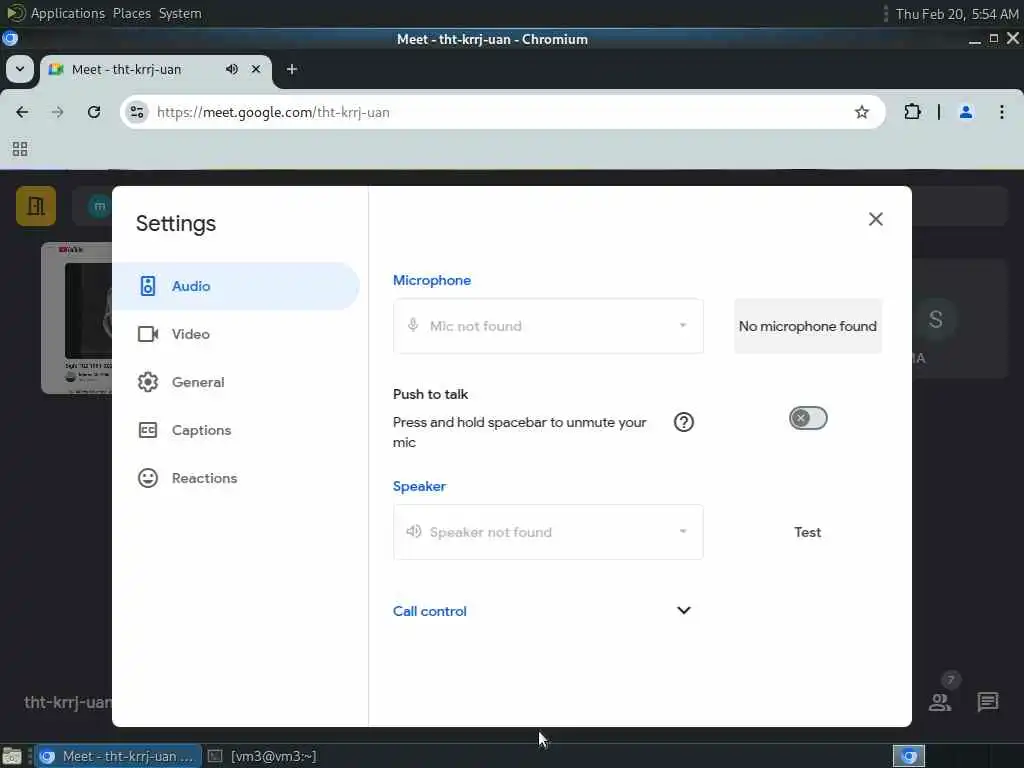Click the meet.google.com address bar
The image size is (1024, 768).
tap(503, 112)
